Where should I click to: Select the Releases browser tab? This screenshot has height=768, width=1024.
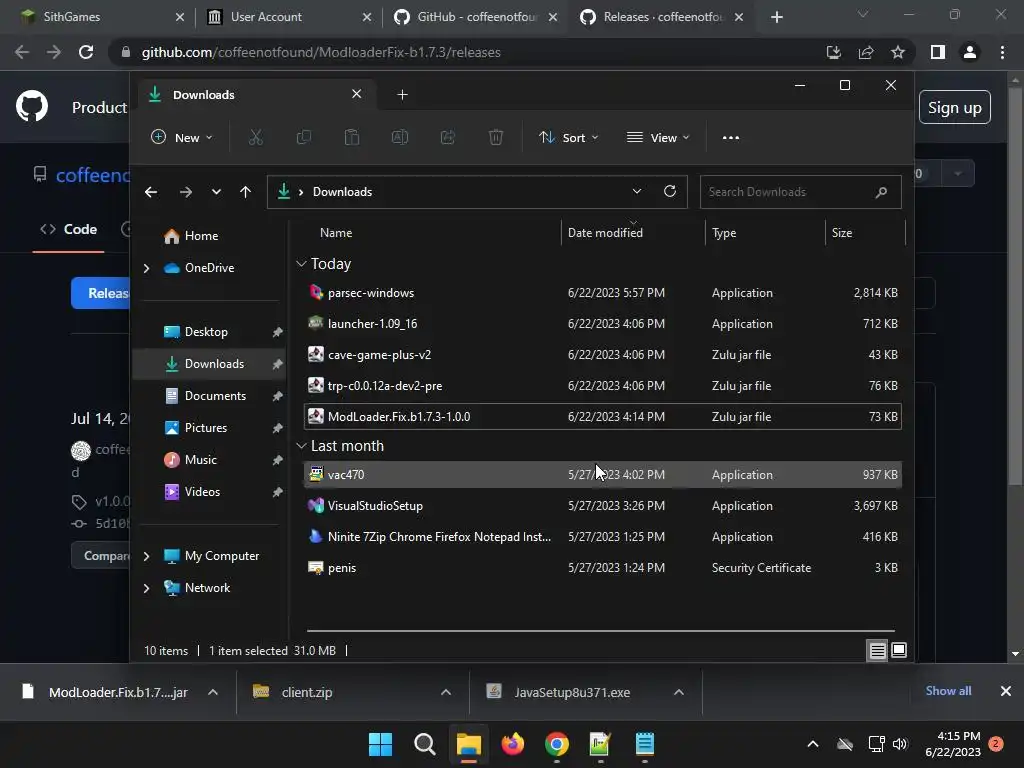(x=663, y=17)
